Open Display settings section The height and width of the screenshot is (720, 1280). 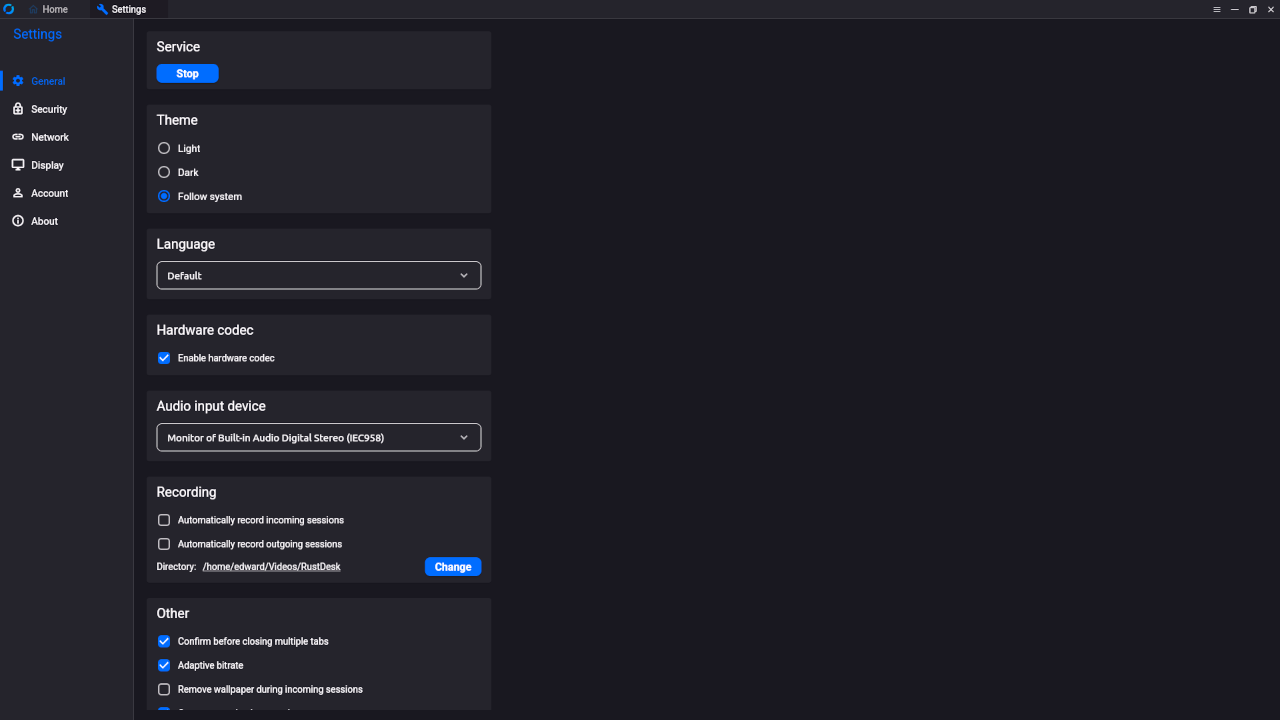[66, 165]
